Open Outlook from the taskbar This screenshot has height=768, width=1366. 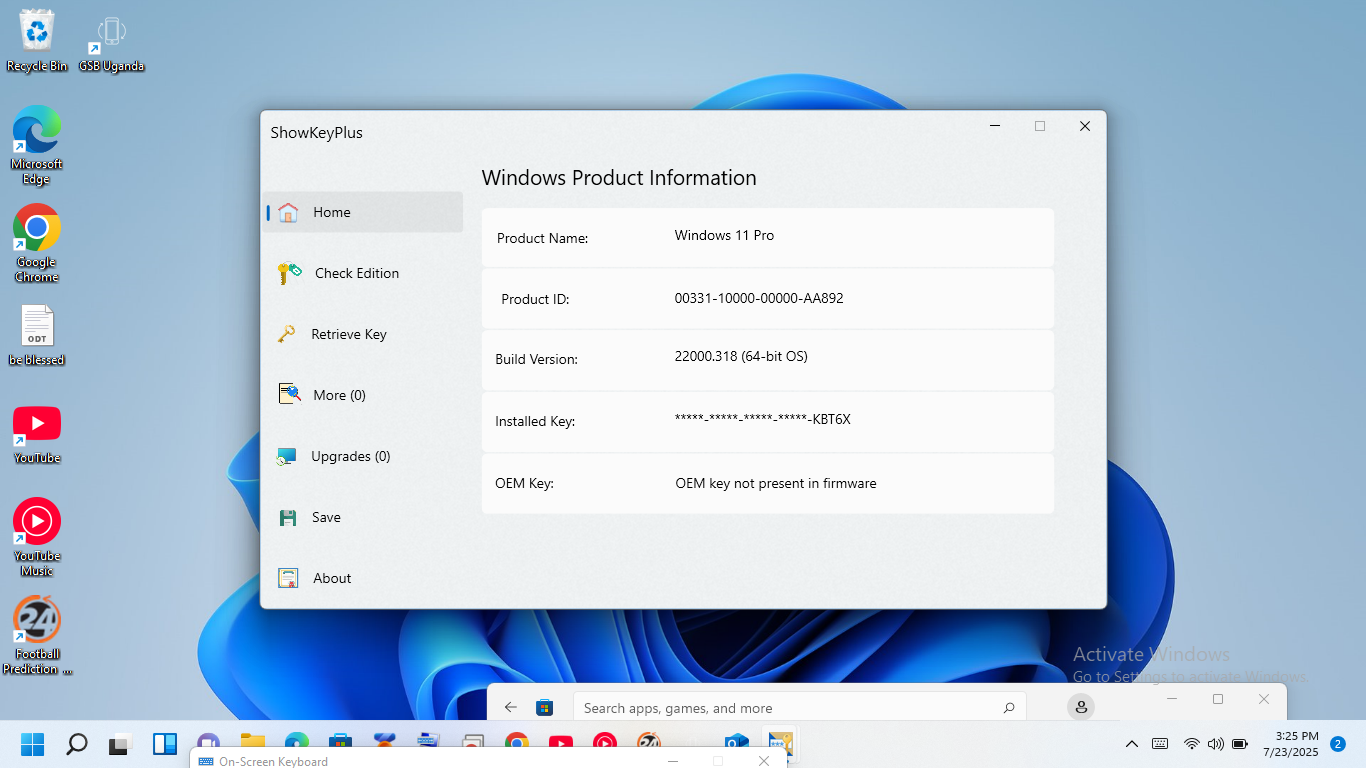pos(737,744)
